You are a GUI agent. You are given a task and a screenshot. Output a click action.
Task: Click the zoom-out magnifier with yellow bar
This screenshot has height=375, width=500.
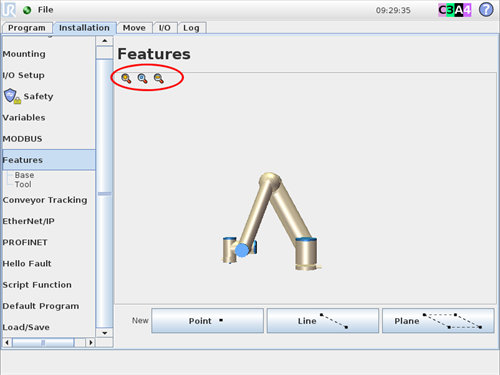tap(159, 79)
